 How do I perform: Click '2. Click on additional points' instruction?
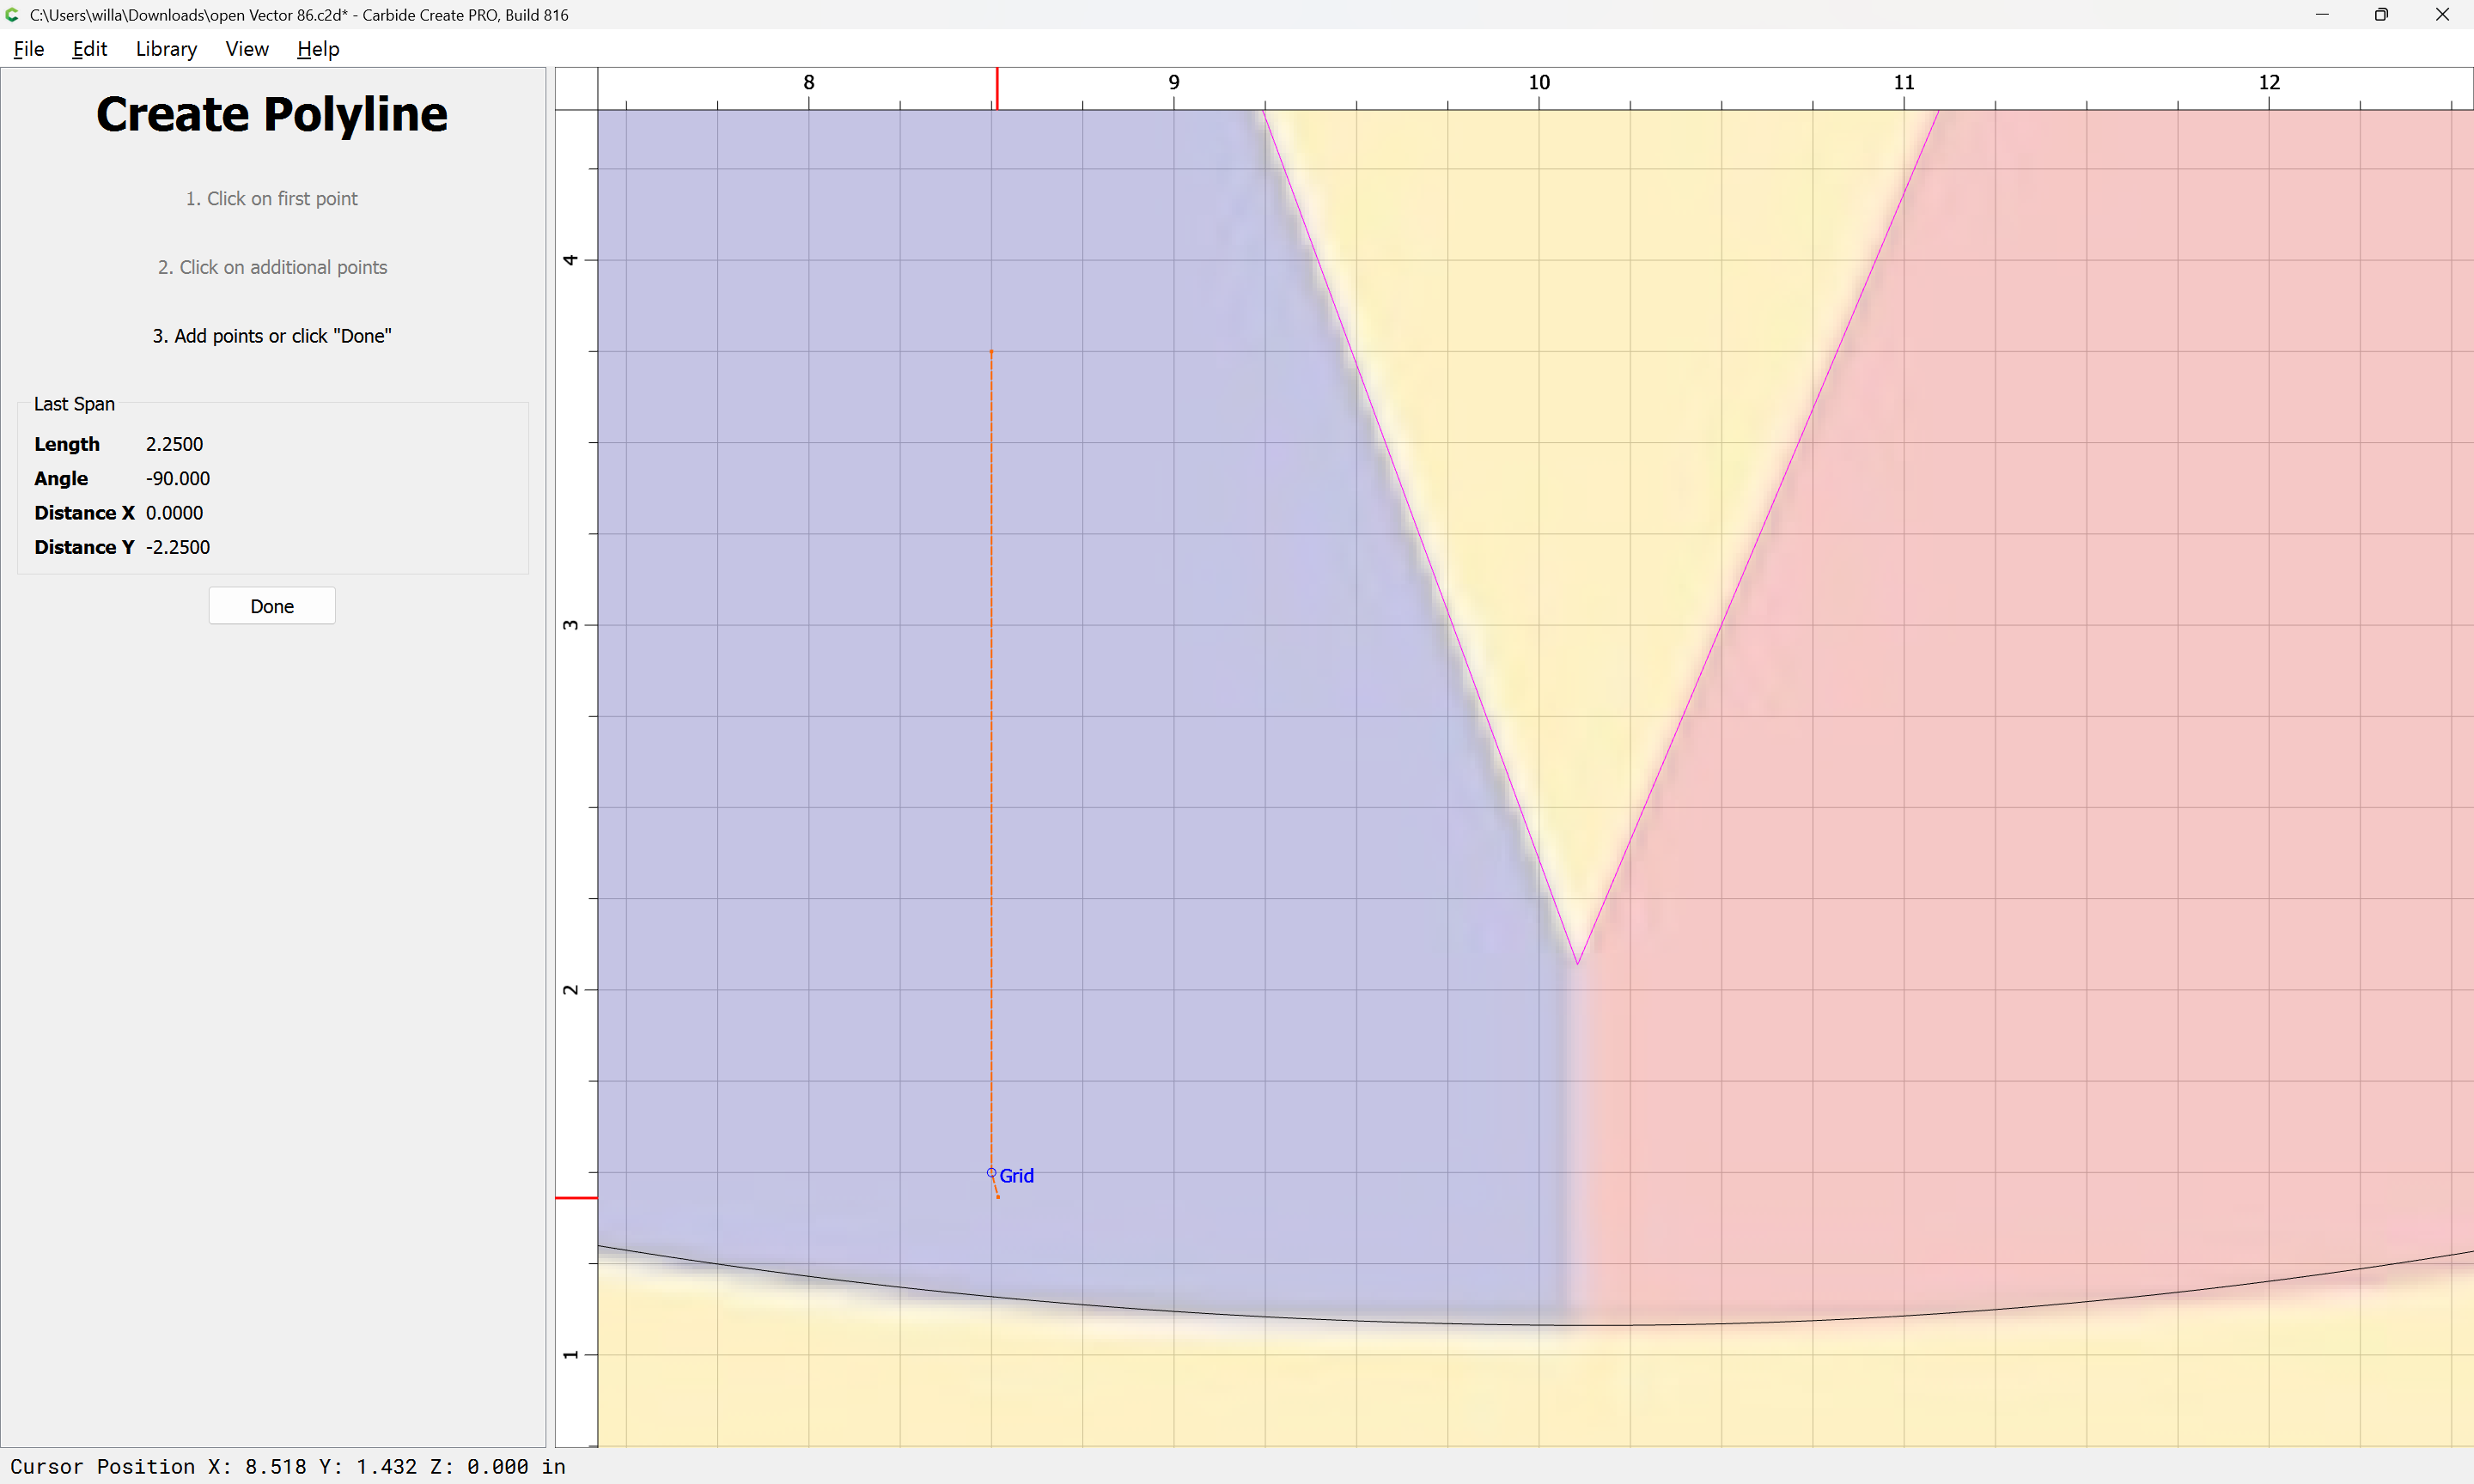point(272,267)
